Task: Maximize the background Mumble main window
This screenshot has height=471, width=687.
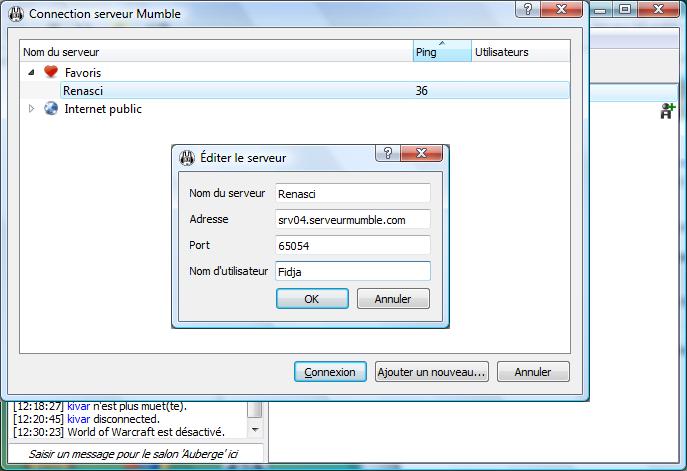Action: click(x=625, y=9)
